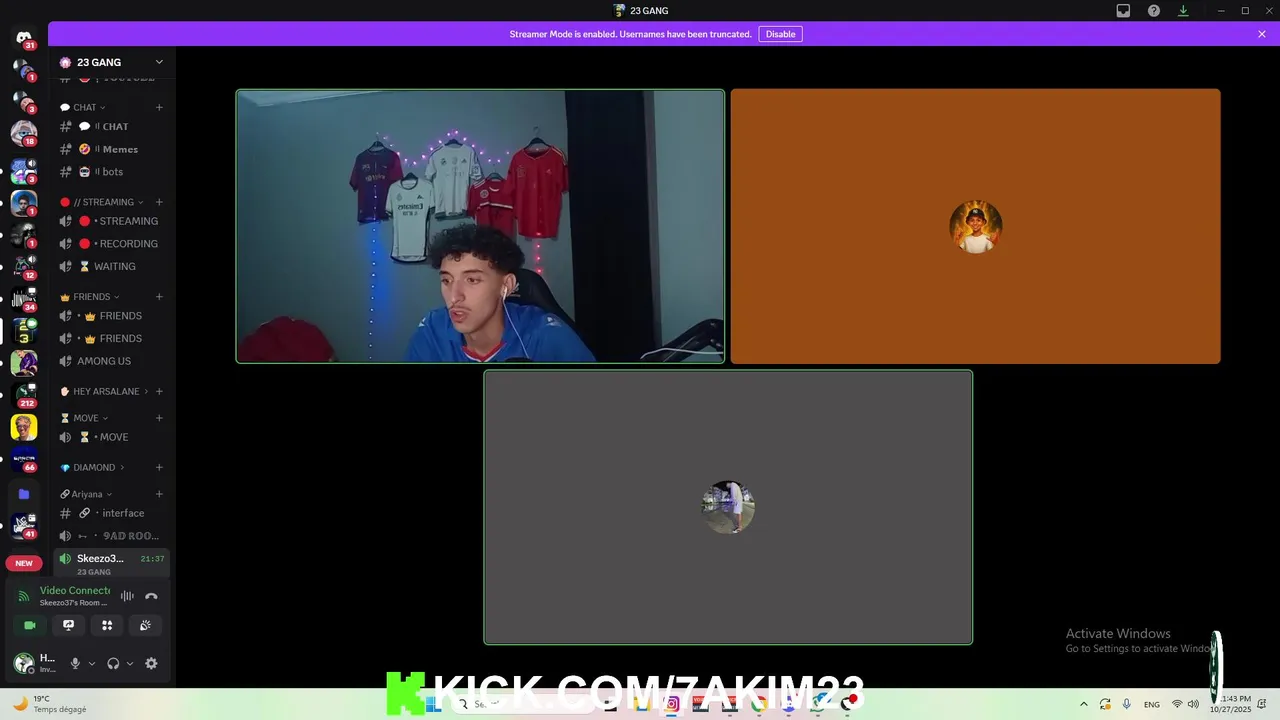
Task: Open 23 GANG server menu dropdown
Action: (159, 62)
